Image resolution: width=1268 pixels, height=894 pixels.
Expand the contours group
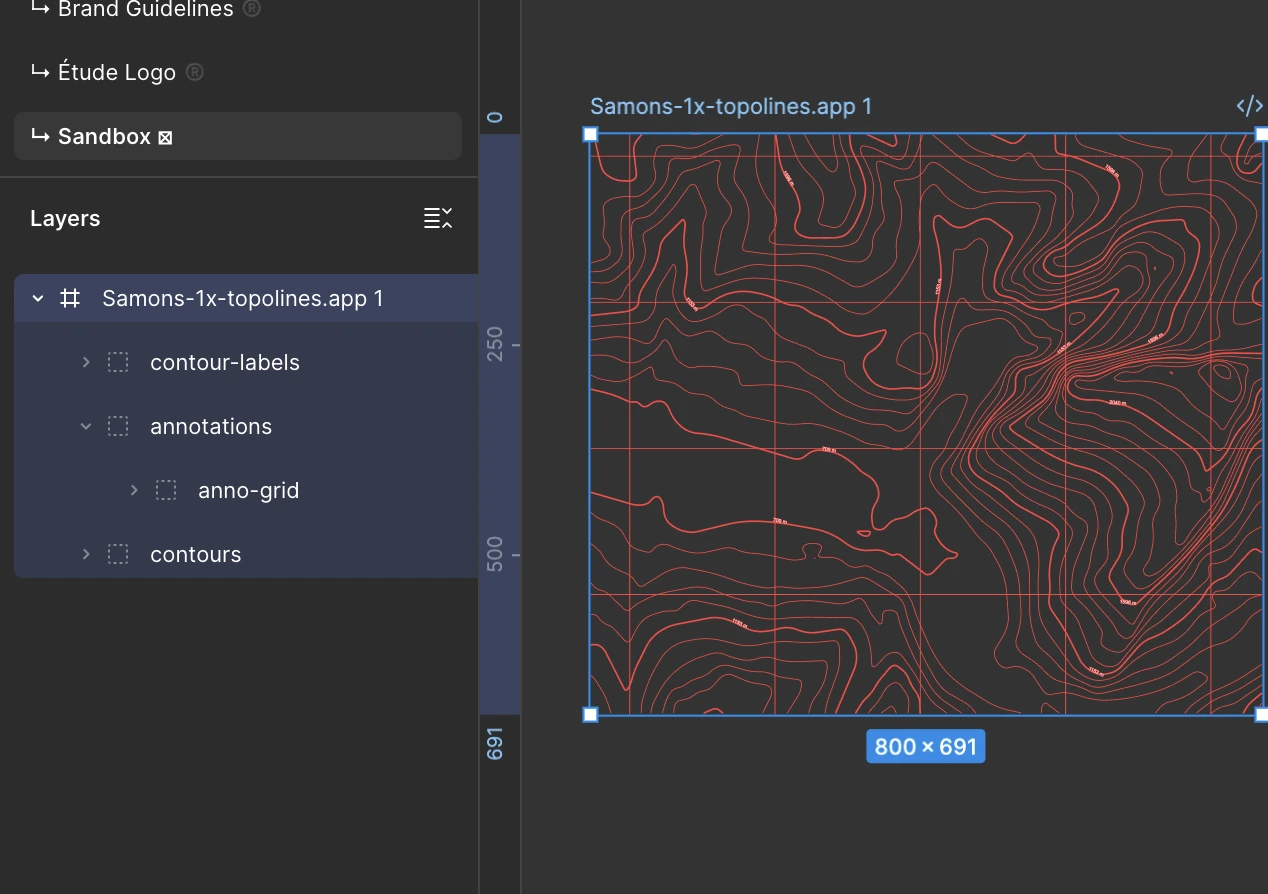pyautogui.click(x=86, y=554)
